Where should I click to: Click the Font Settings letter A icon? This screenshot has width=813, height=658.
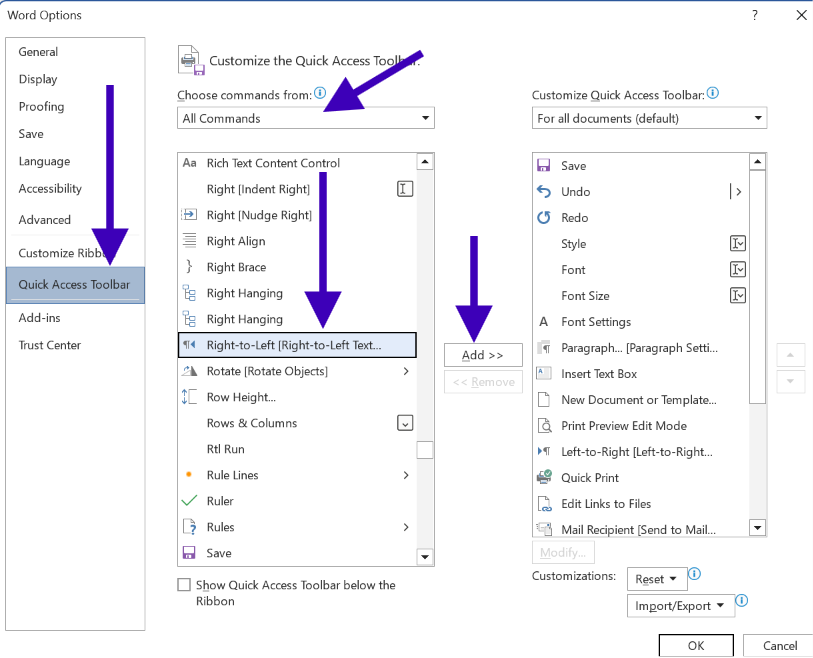543,321
